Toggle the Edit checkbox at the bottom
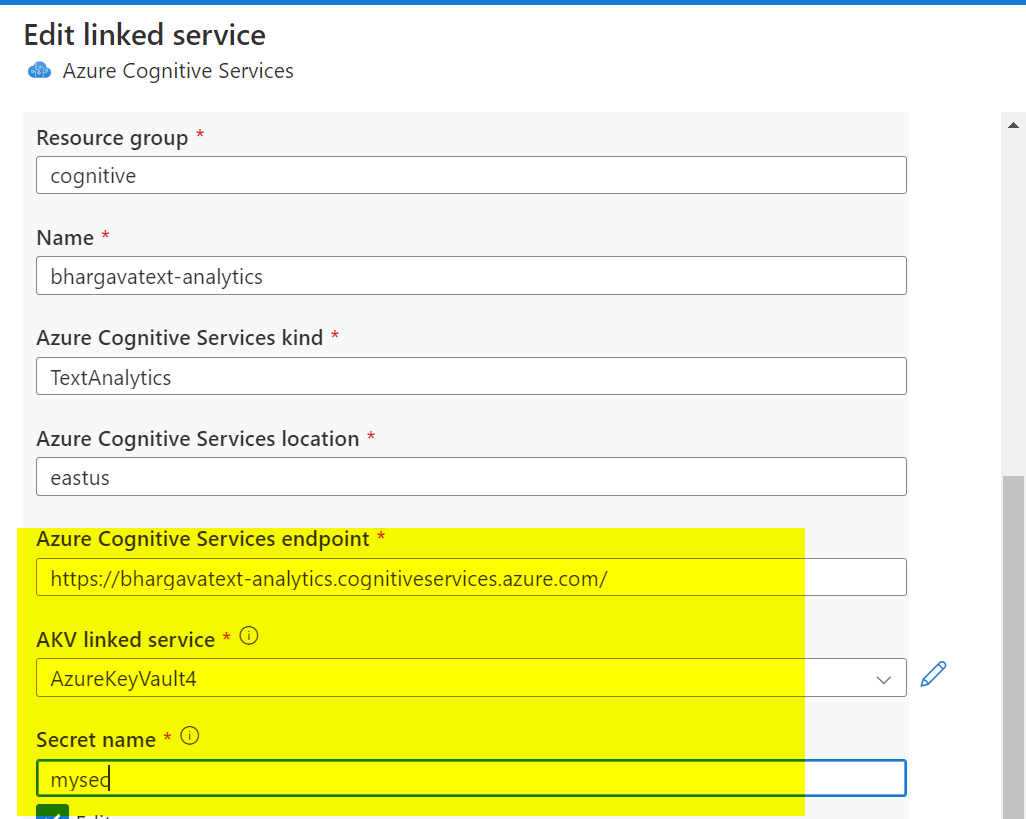 coord(52,813)
